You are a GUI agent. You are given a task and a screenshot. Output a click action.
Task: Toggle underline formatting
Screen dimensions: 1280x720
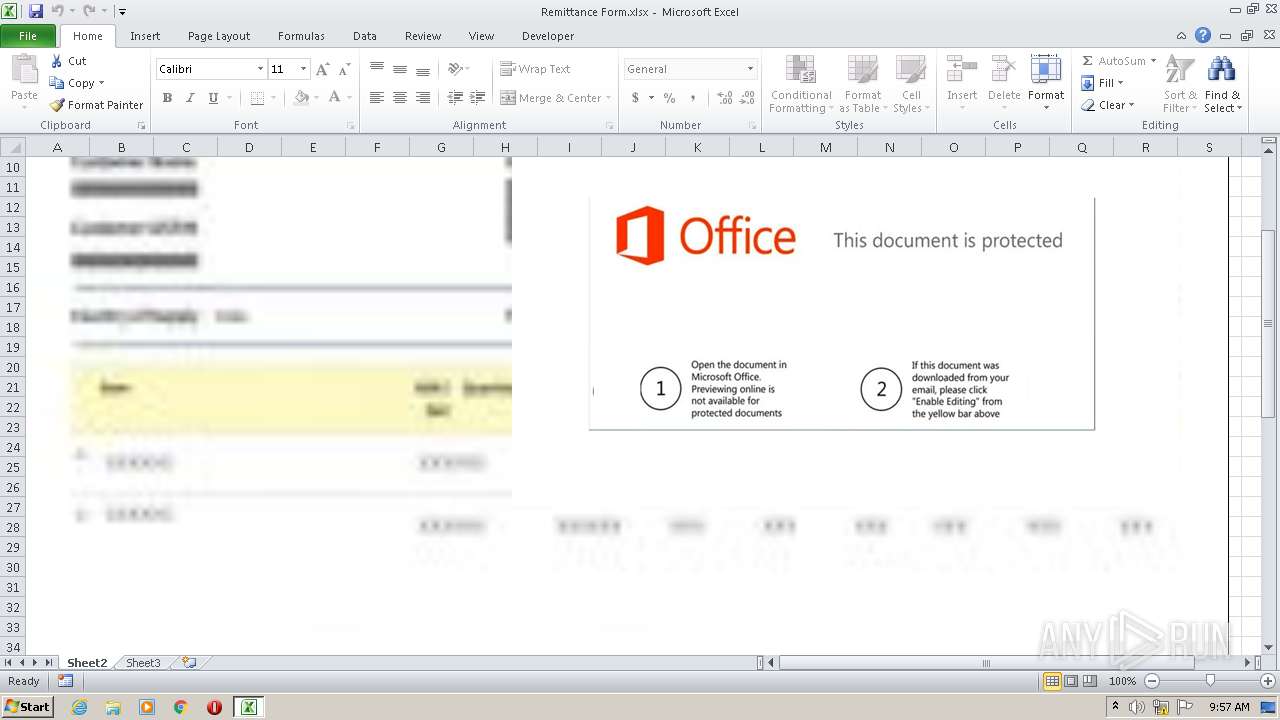213,98
